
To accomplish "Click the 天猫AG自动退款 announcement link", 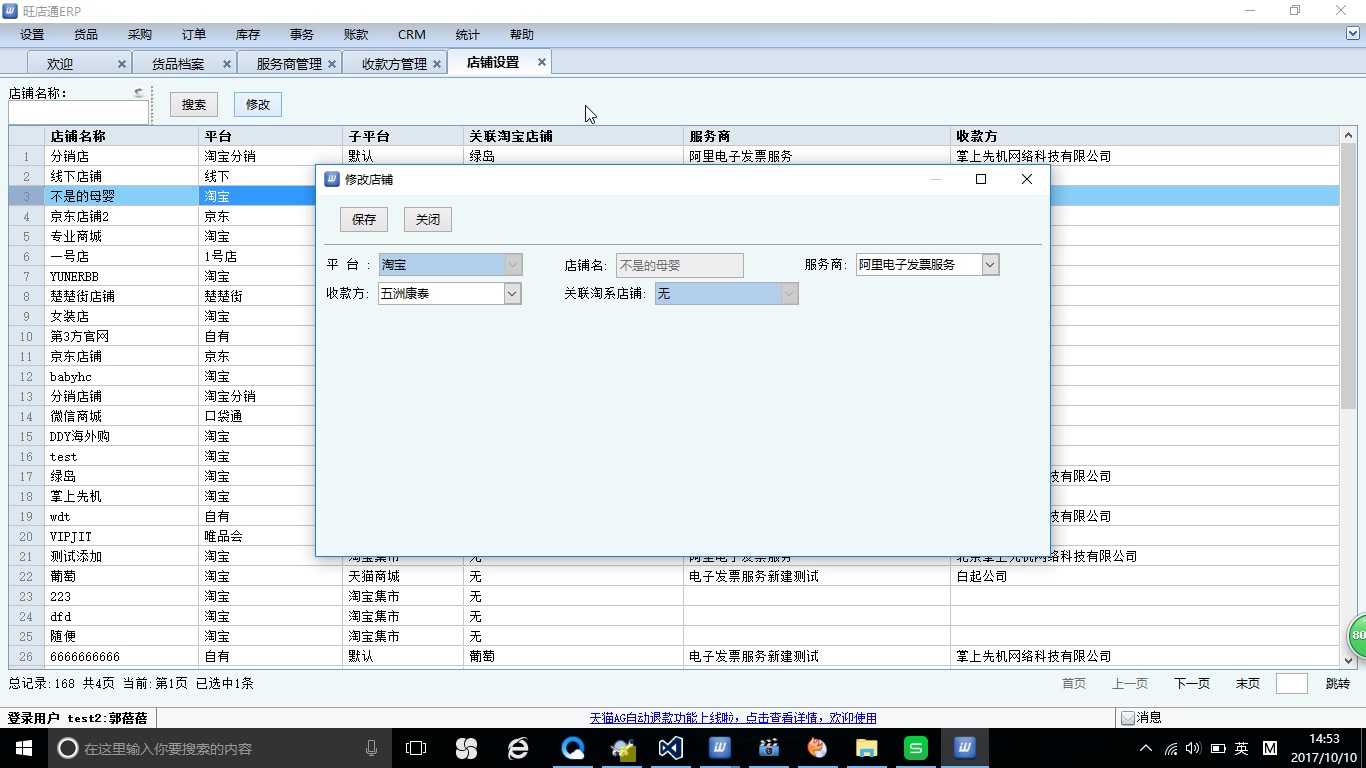I will (733, 718).
